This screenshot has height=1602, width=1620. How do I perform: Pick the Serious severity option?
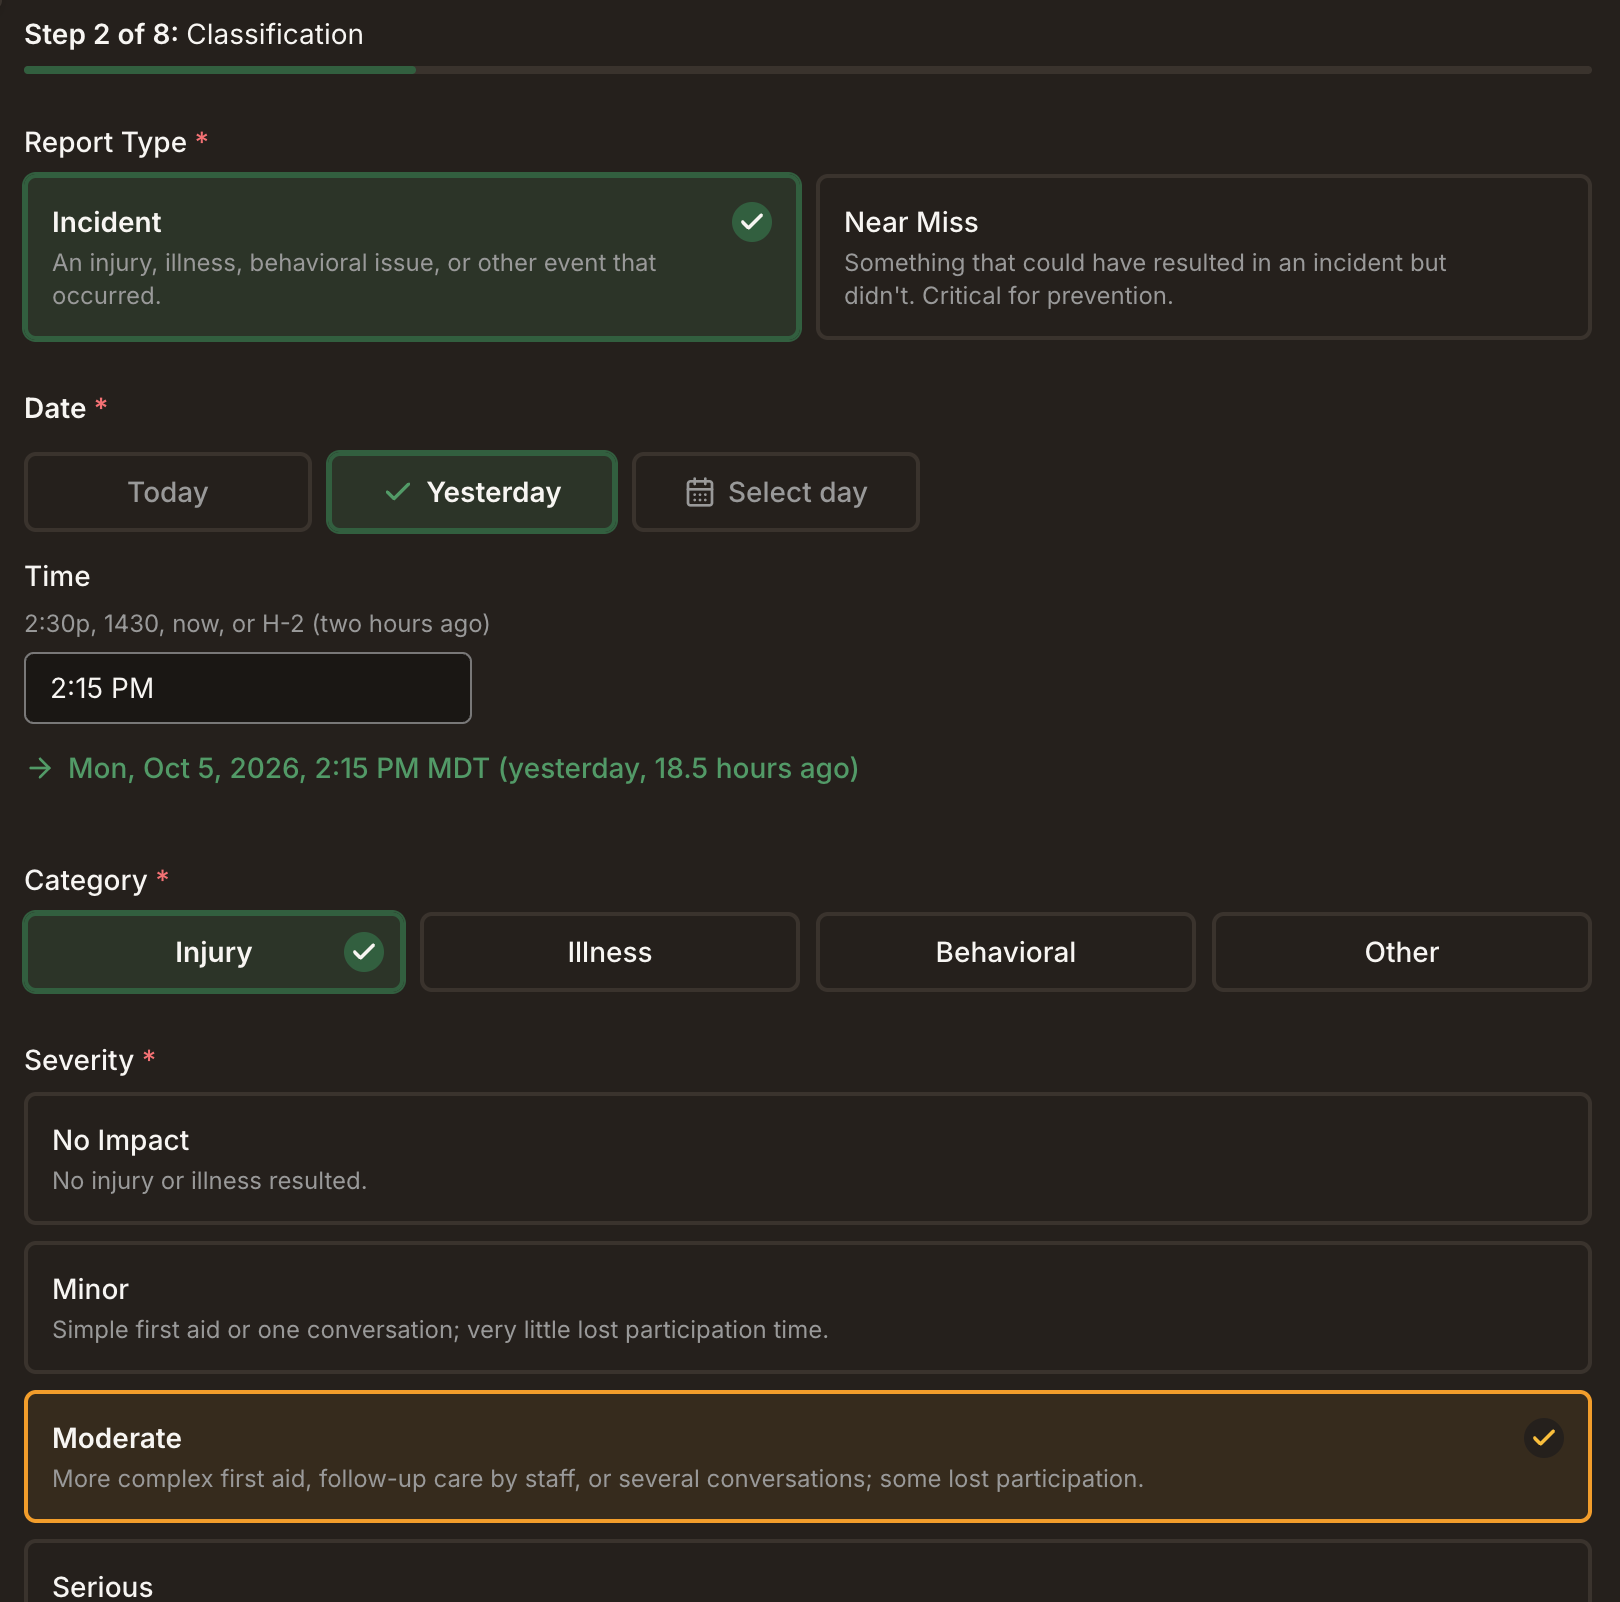coord(808,1572)
